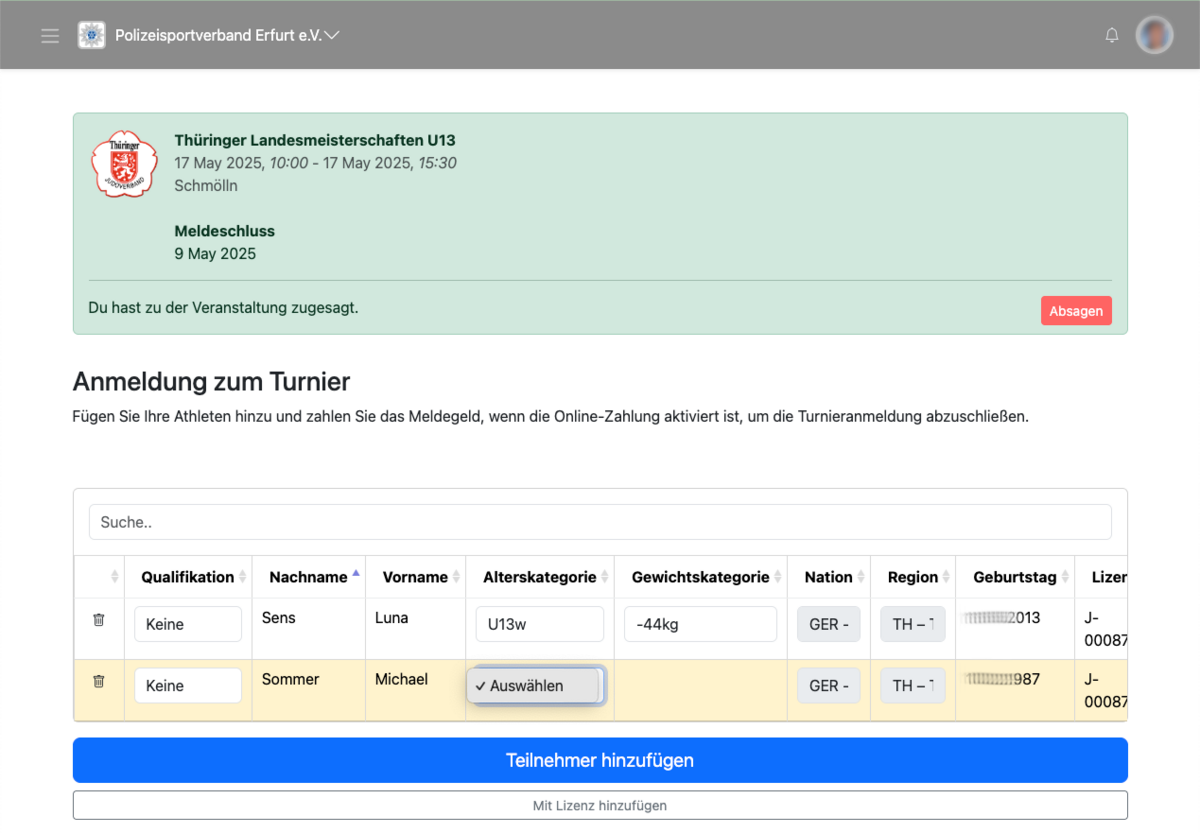This screenshot has height=833, width=1200.
Task: Delete Luna Sens row with trash icon
Action: 98,620
